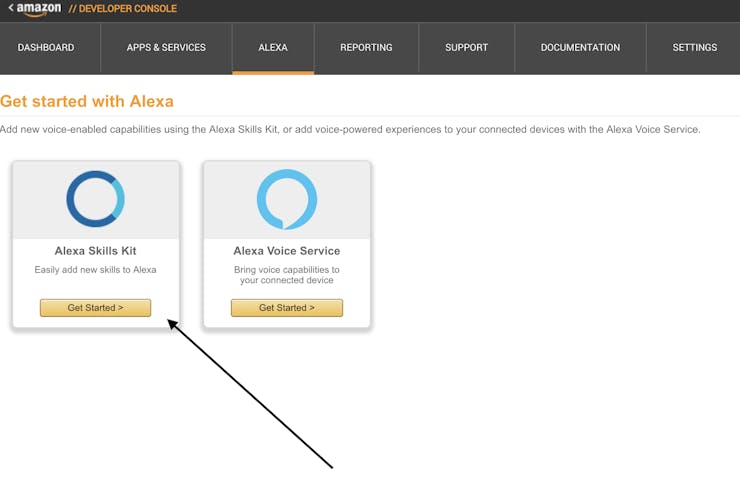Click the Alexa Voice Service card title

coord(286,251)
